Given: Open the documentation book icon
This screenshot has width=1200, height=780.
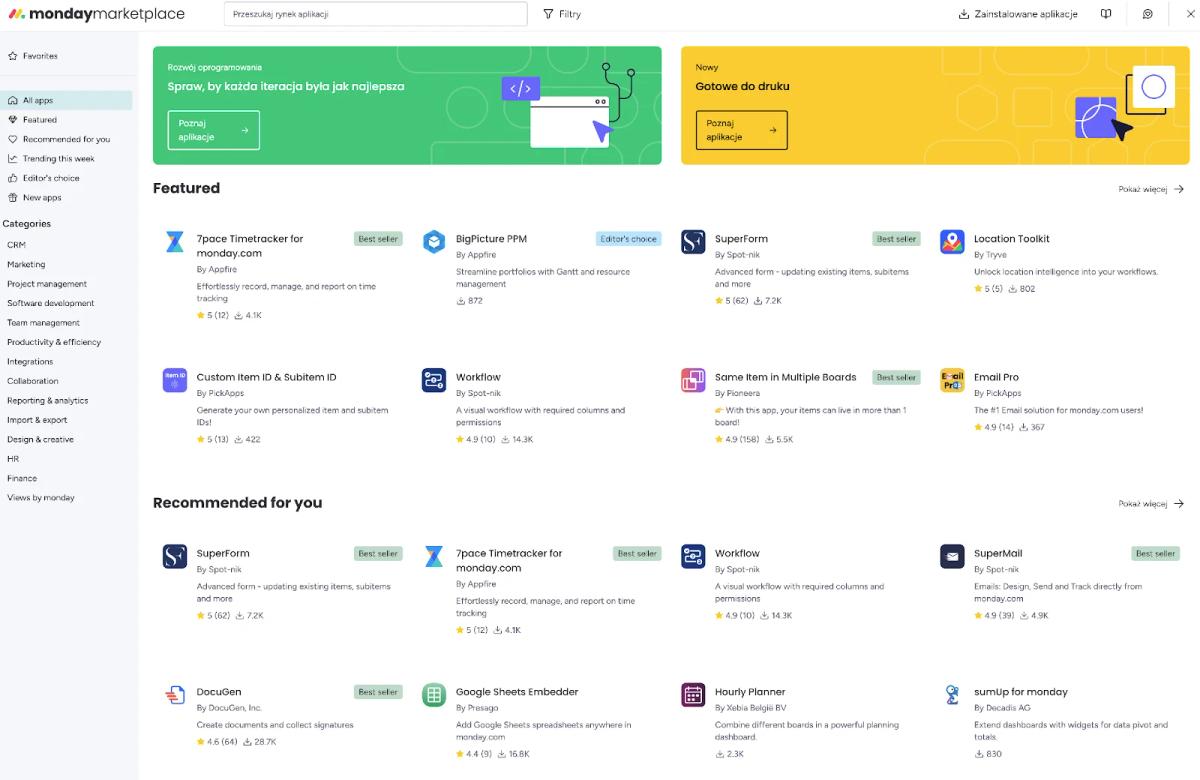Looking at the screenshot, I should pos(1106,14).
